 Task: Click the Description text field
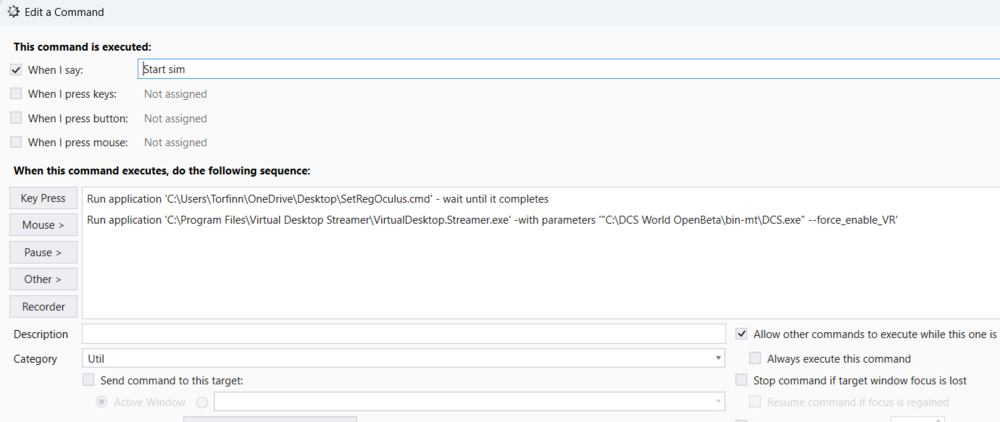click(x=404, y=334)
